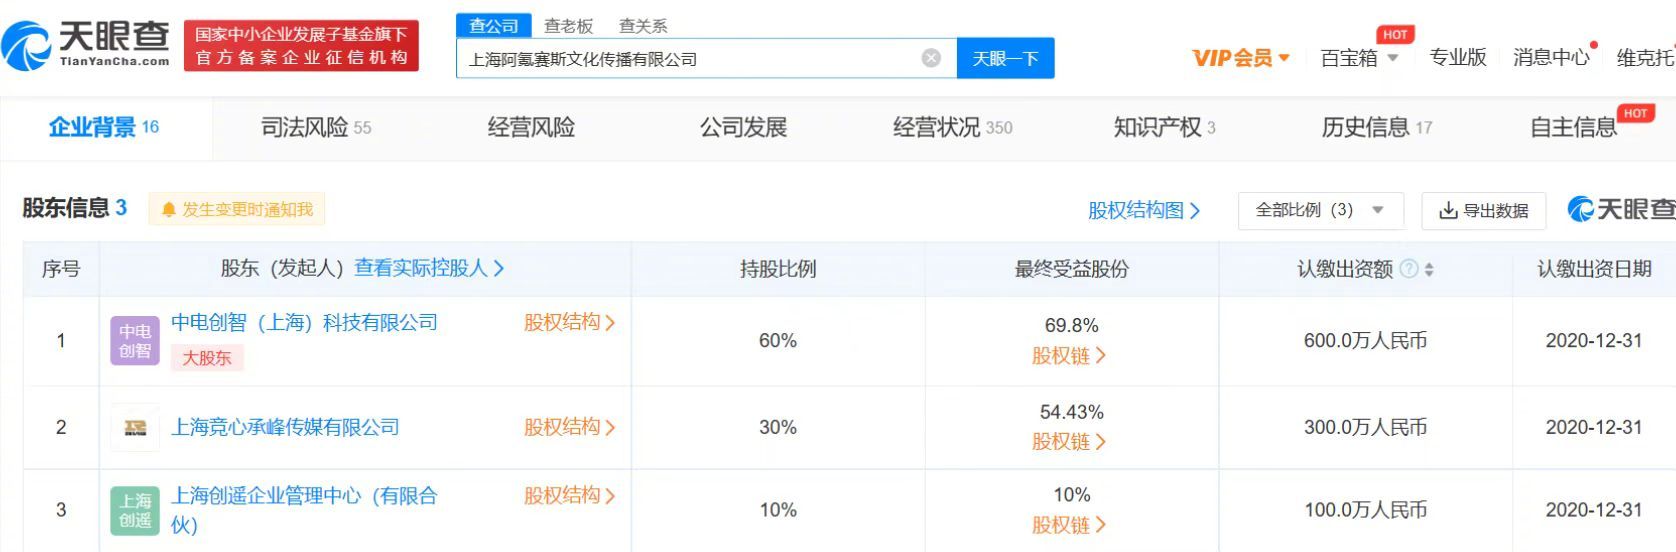The width and height of the screenshot is (1676, 552).
Task: Select the 自主信息 tab
Action: [x=1573, y=127]
